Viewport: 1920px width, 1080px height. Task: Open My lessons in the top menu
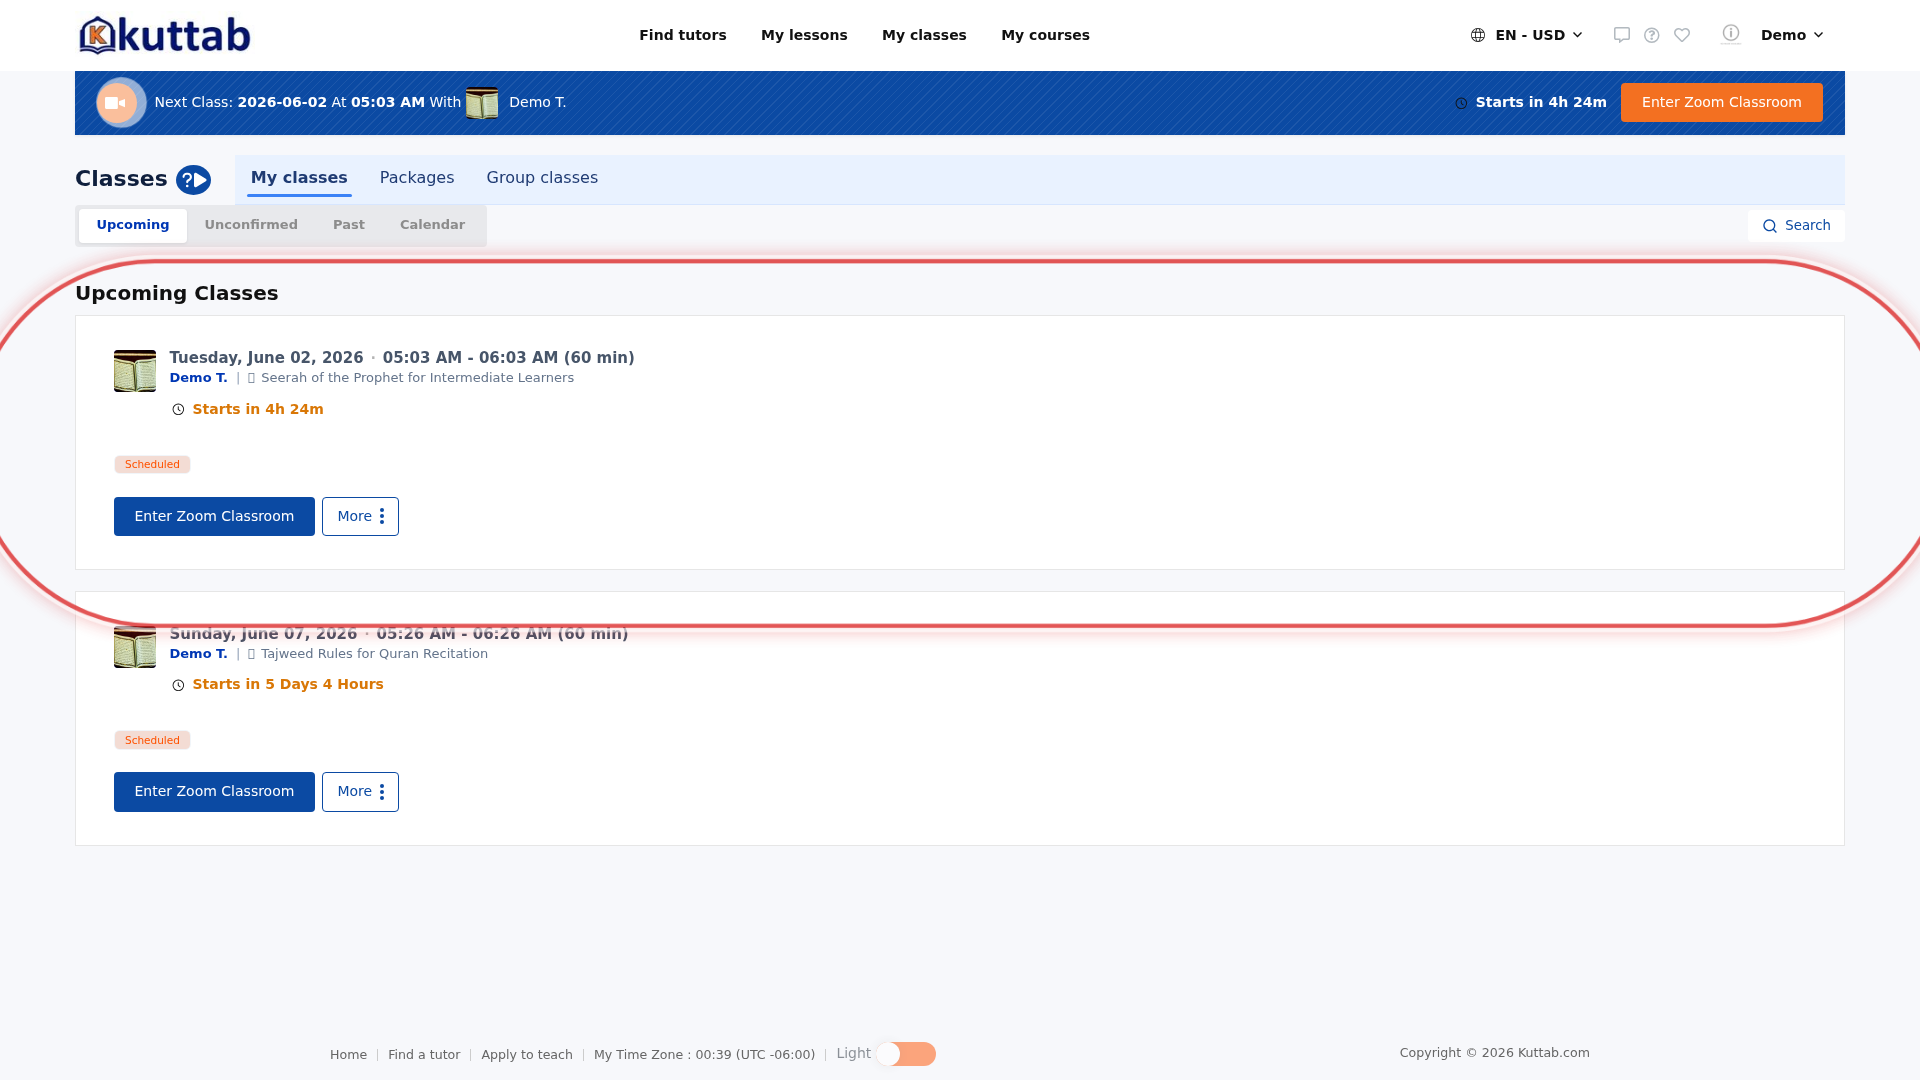pyautogui.click(x=804, y=35)
